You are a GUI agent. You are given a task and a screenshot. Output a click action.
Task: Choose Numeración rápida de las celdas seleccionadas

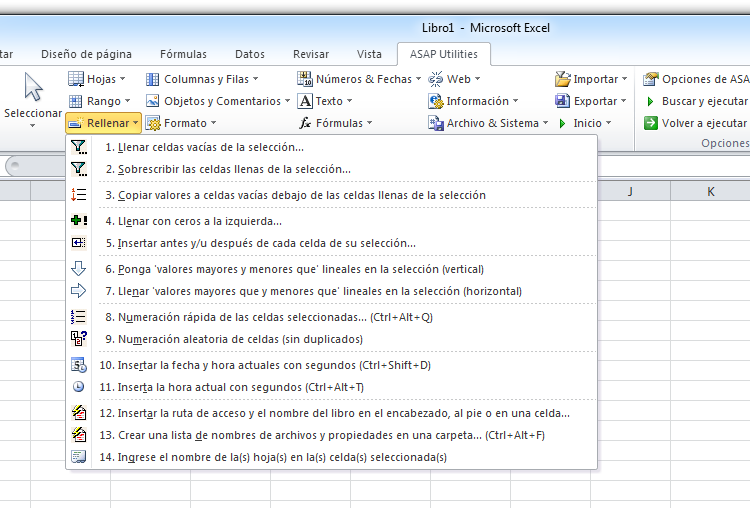(x=331, y=317)
